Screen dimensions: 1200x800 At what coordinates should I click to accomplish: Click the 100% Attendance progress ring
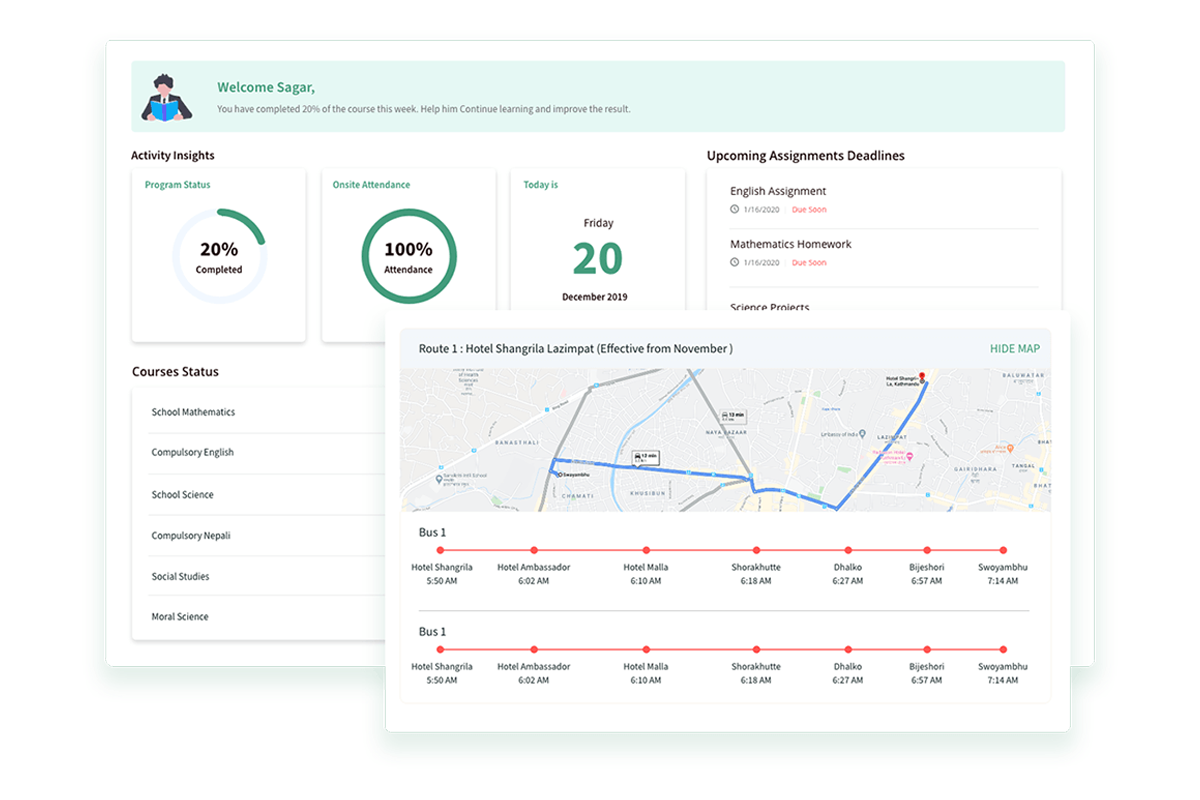[x=408, y=256]
